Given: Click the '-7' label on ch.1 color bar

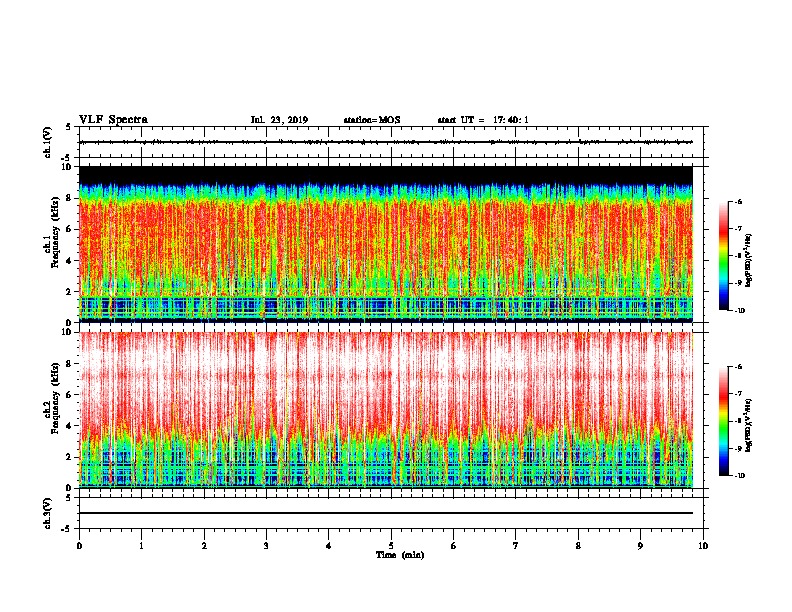Looking at the screenshot, I should tap(738, 229).
